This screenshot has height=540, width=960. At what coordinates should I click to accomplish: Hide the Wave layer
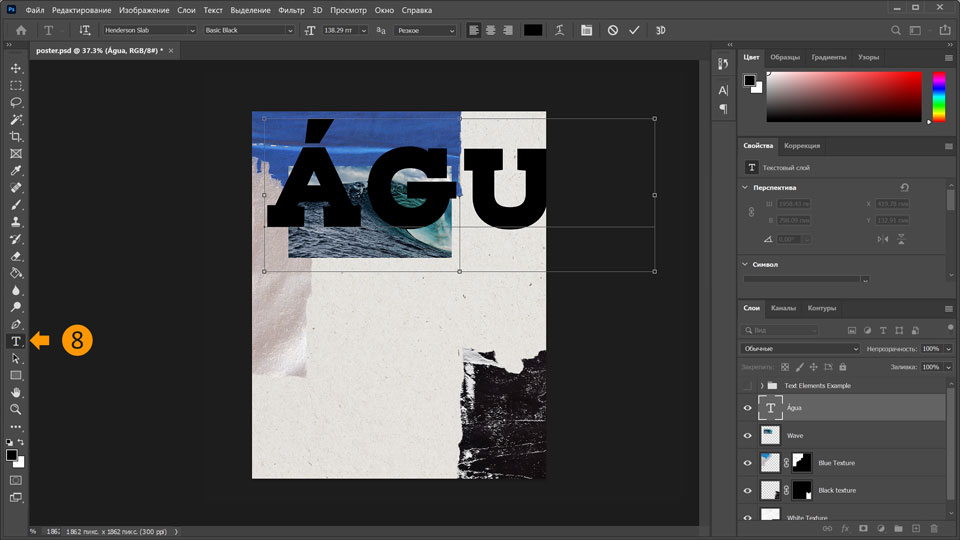[x=747, y=436]
